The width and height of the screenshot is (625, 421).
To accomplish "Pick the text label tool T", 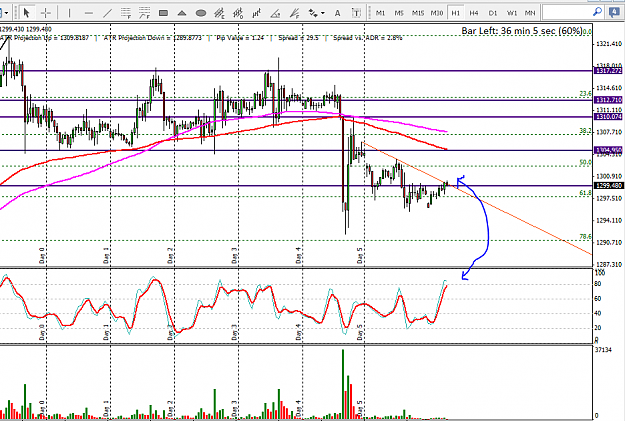I will (356, 13).
